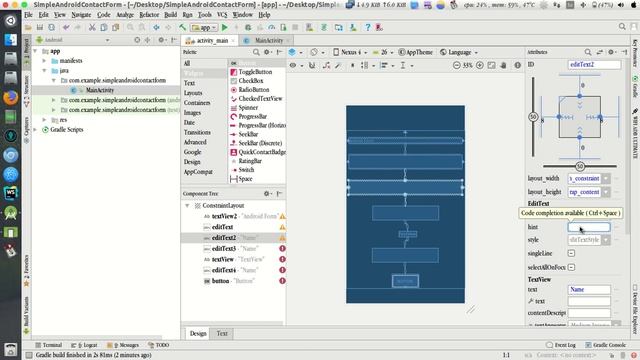The width and height of the screenshot is (640, 360).
Task: Click warning icon beside editText2
Action: (x=282, y=238)
